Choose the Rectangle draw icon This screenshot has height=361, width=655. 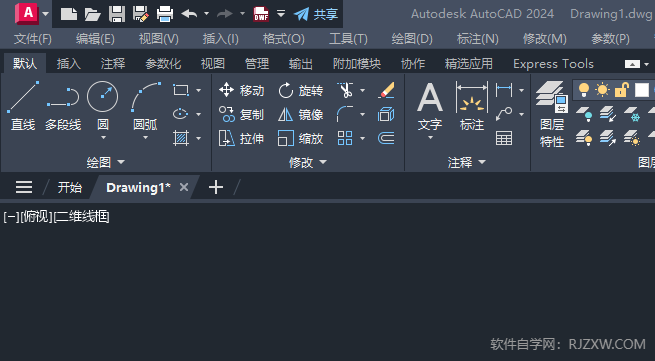(181, 90)
